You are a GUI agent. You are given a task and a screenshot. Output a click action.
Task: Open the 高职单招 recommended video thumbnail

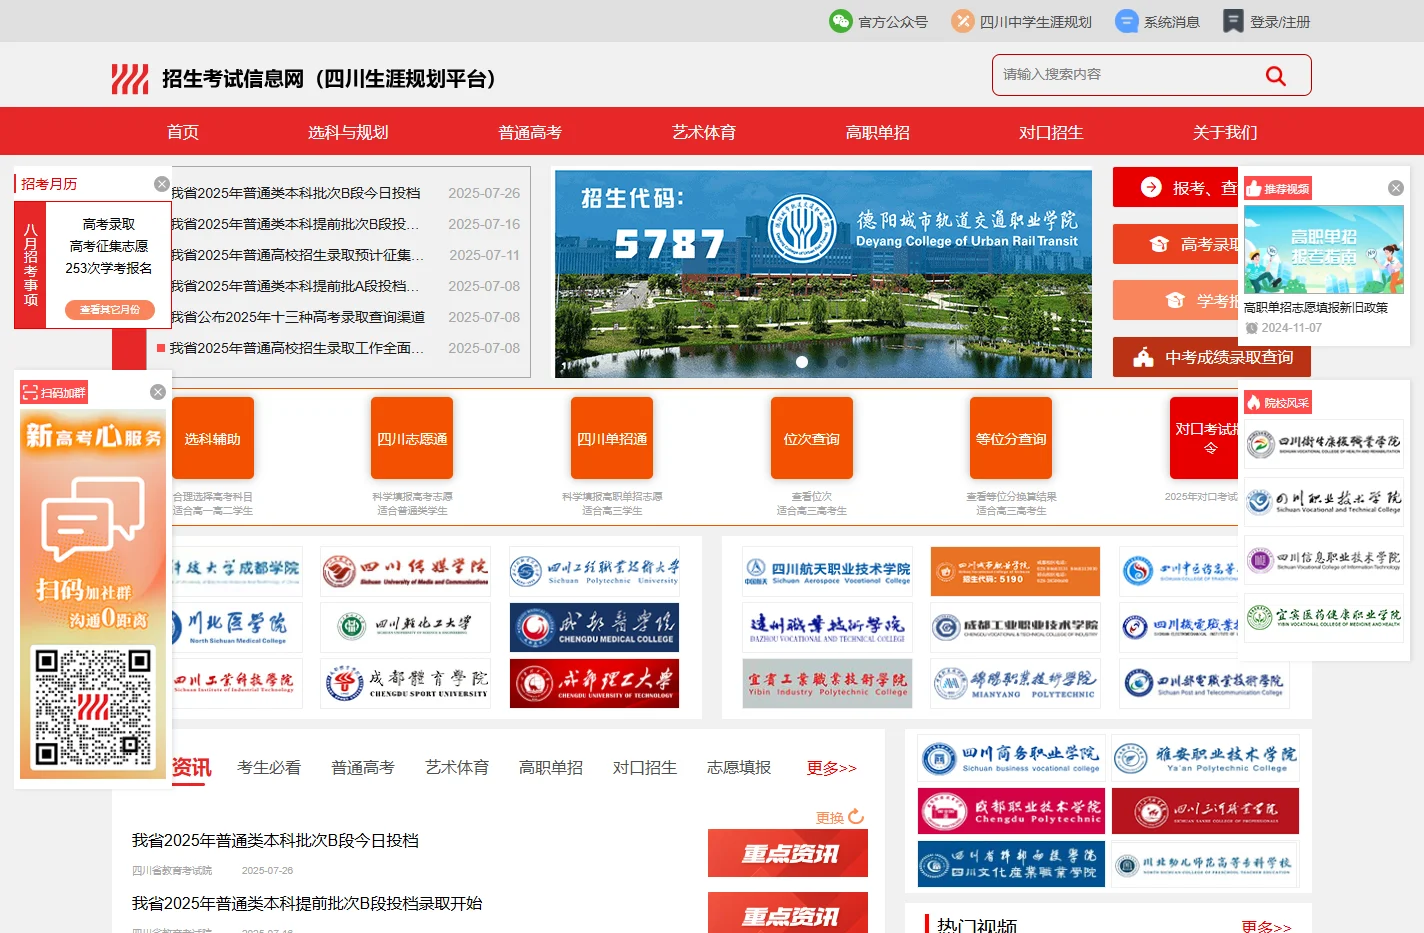(x=1324, y=250)
